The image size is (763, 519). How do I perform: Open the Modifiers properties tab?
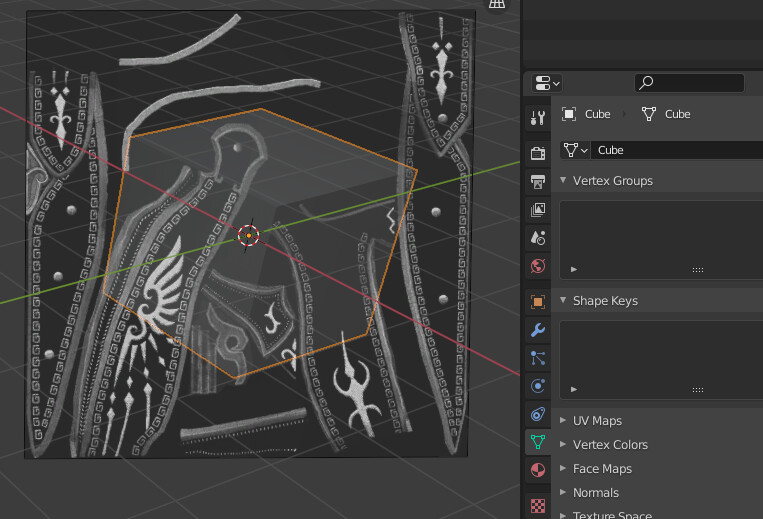(x=538, y=330)
